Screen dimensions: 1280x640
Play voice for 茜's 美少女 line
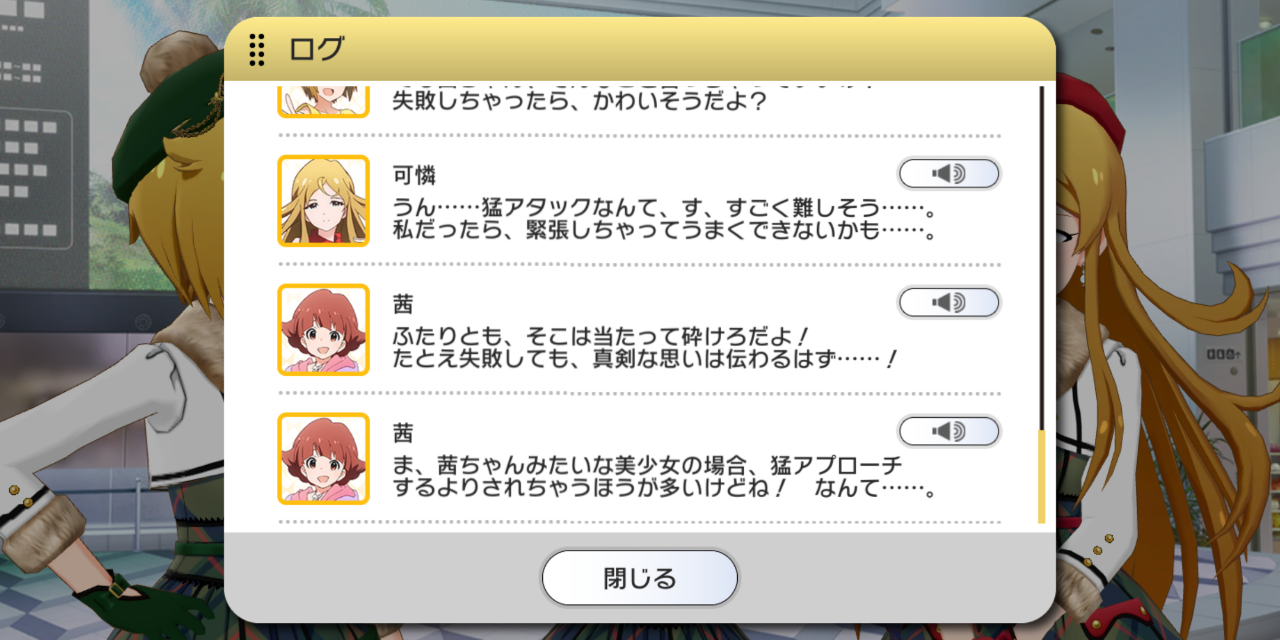pyautogui.click(x=949, y=432)
